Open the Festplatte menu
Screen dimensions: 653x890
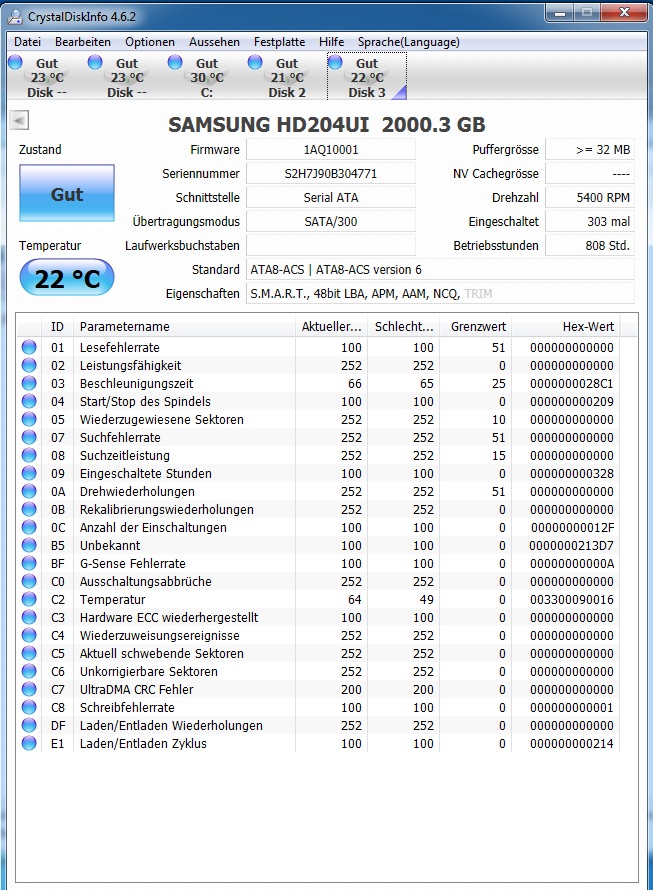click(279, 42)
